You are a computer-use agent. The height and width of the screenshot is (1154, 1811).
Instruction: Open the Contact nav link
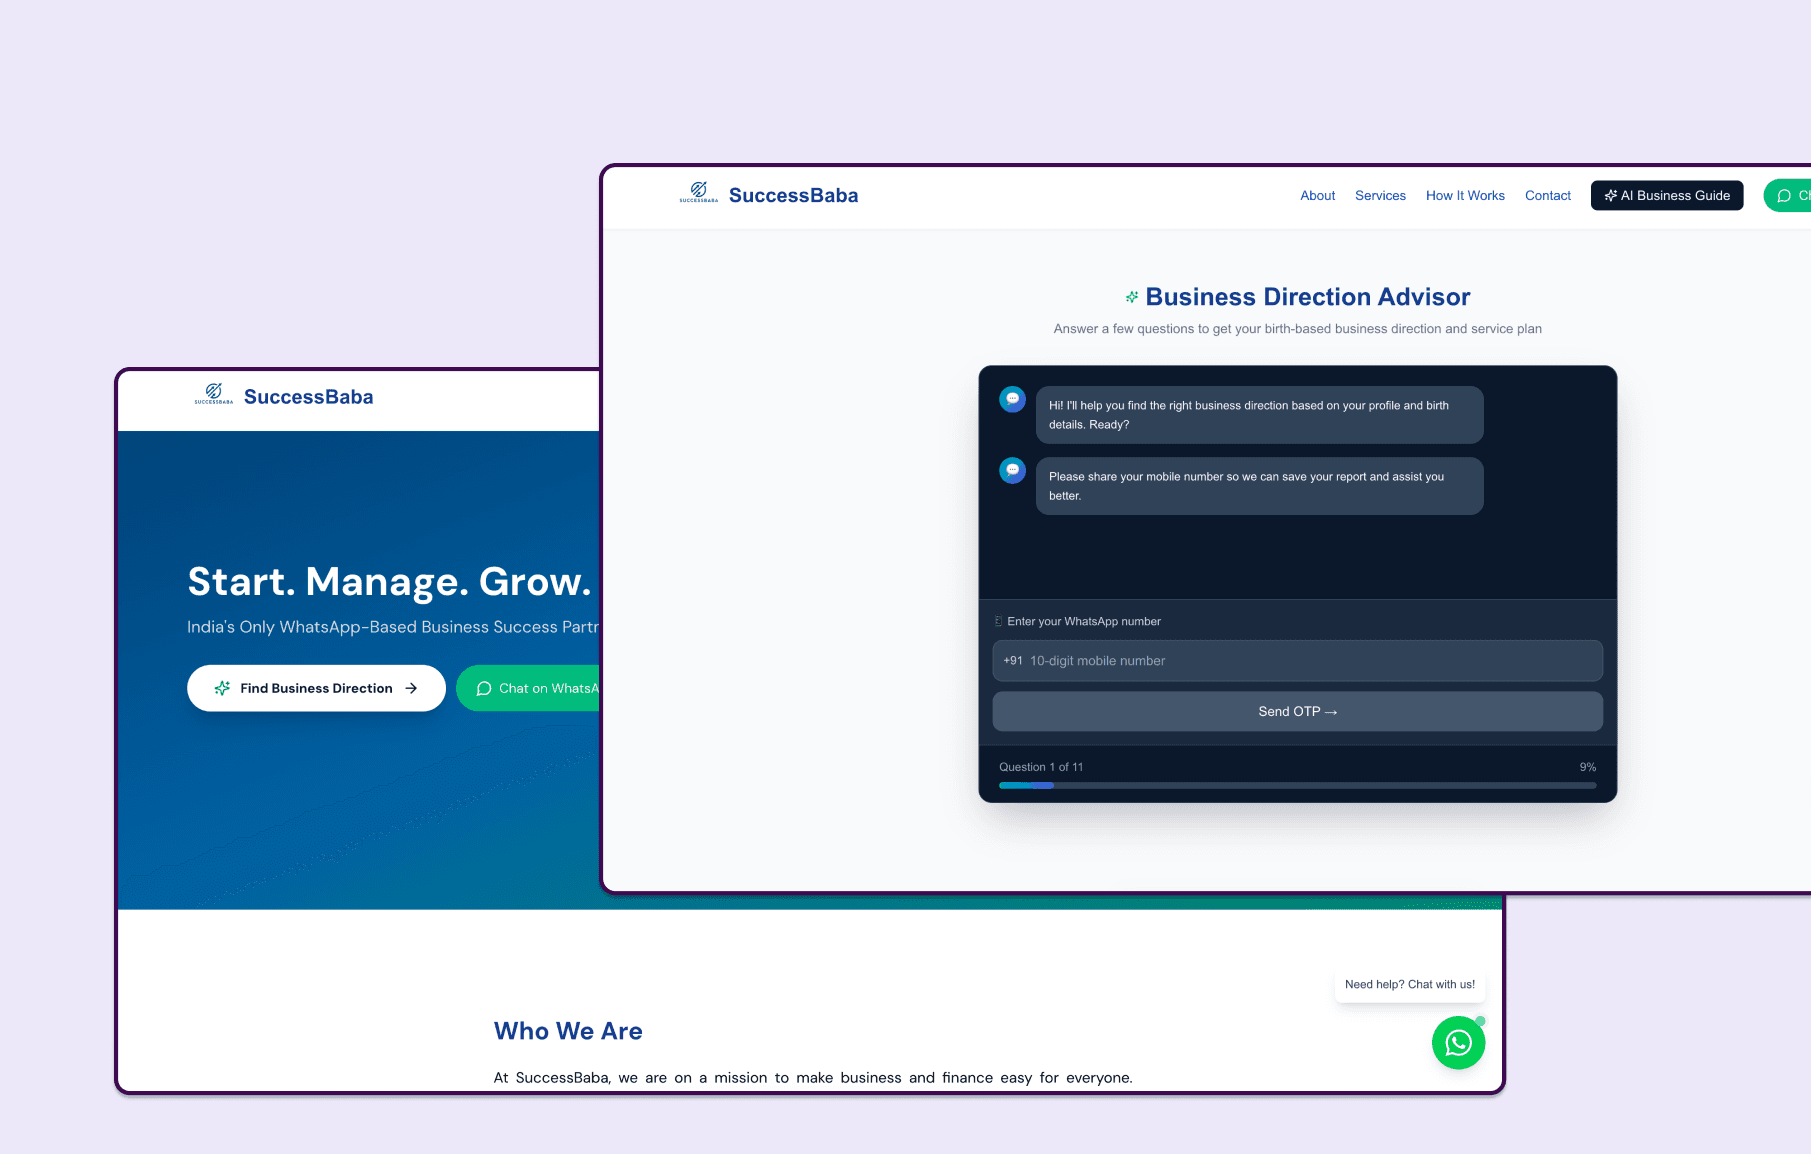tap(1547, 195)
